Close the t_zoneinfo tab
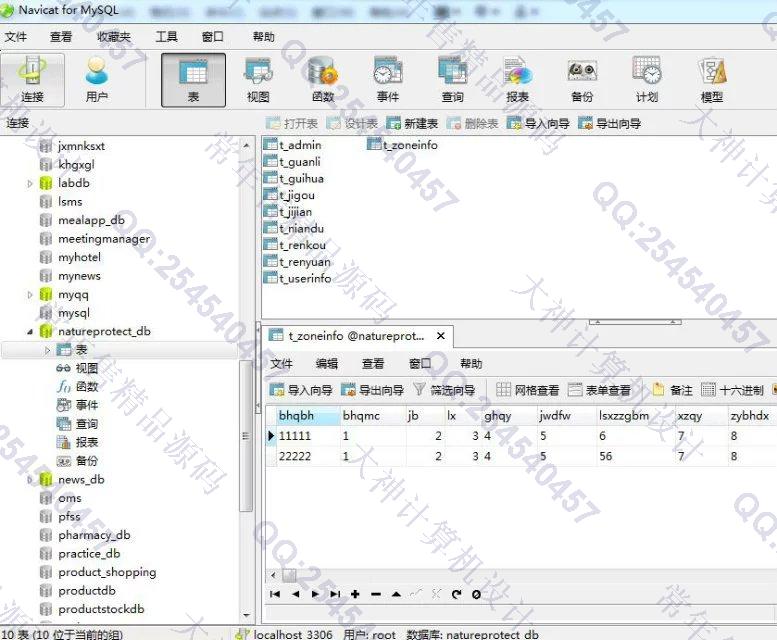Screen dimensions: 777x640 (441, 336)
